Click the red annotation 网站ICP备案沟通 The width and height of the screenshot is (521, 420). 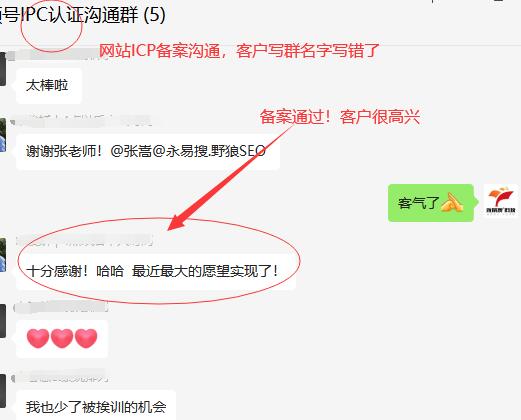(159, 51)
